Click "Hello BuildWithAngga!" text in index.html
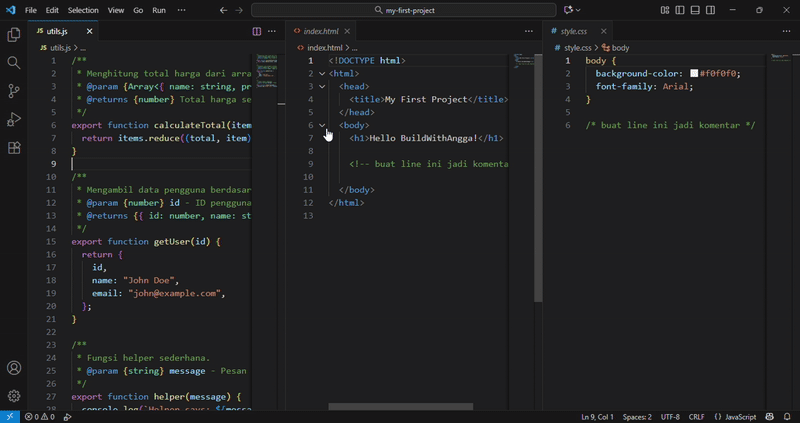 pos(423,138)
